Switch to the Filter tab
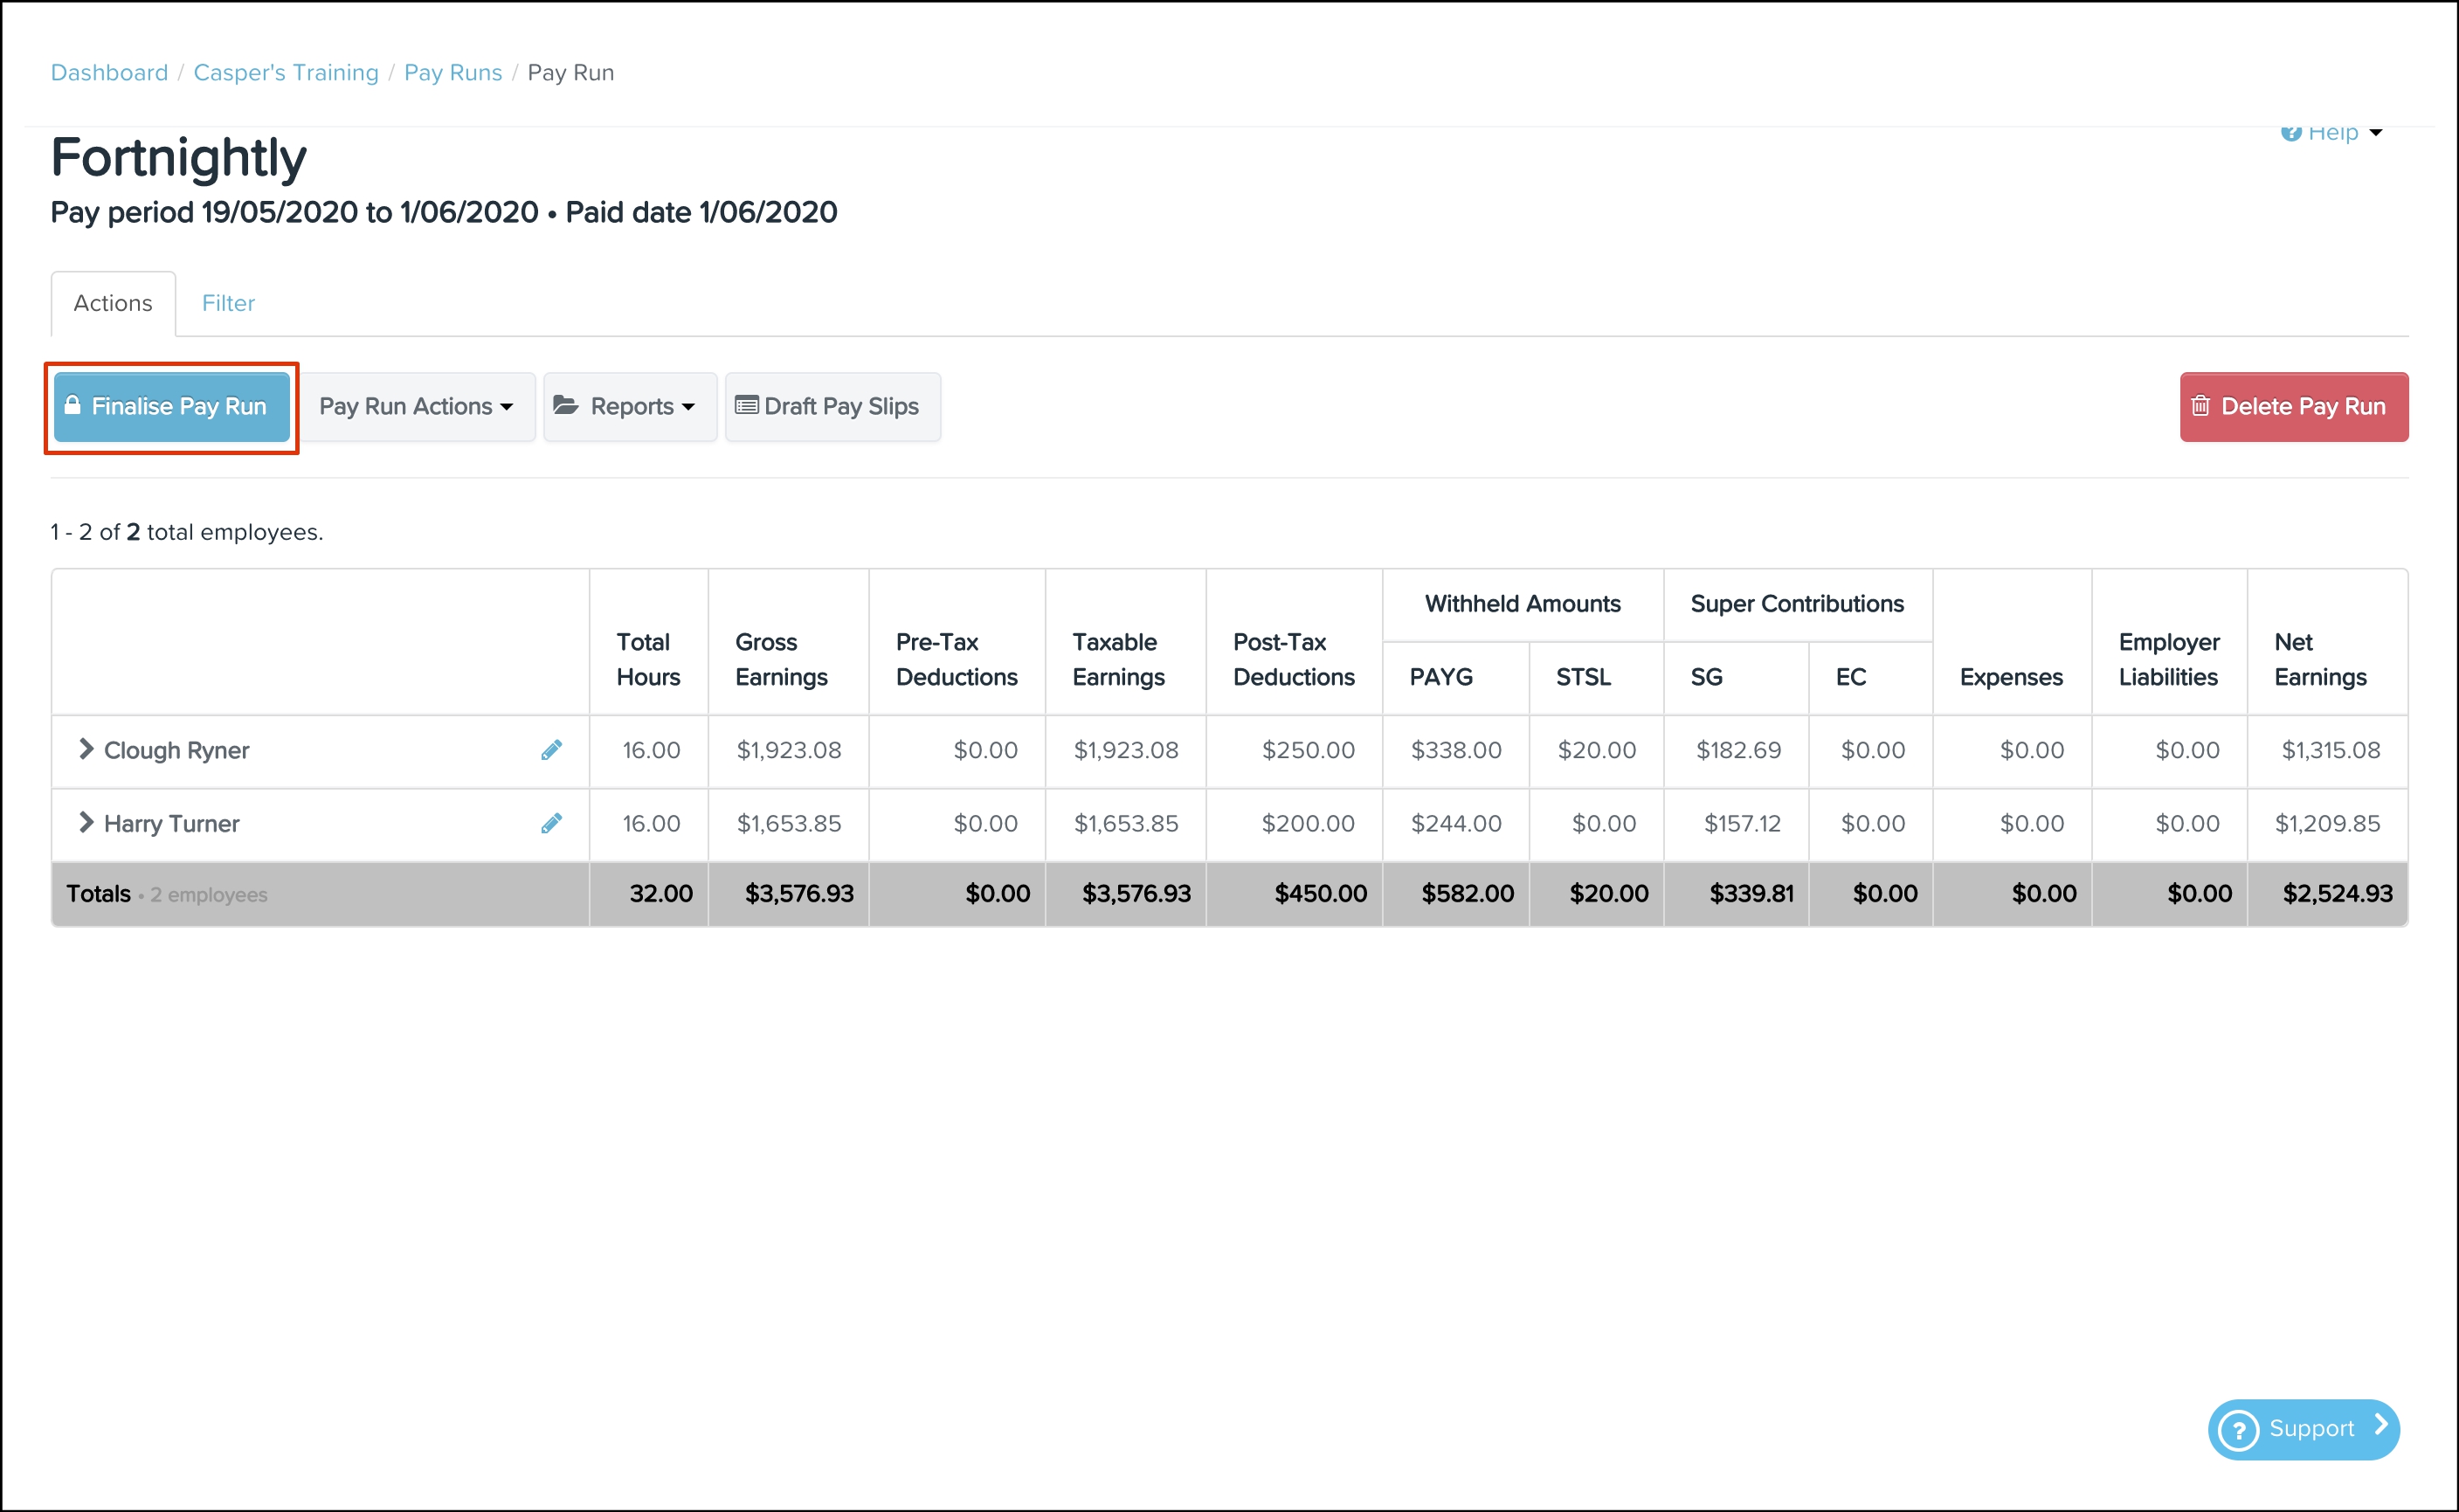The width and height of the screenshot is (2459, 1512). point(228,303)
